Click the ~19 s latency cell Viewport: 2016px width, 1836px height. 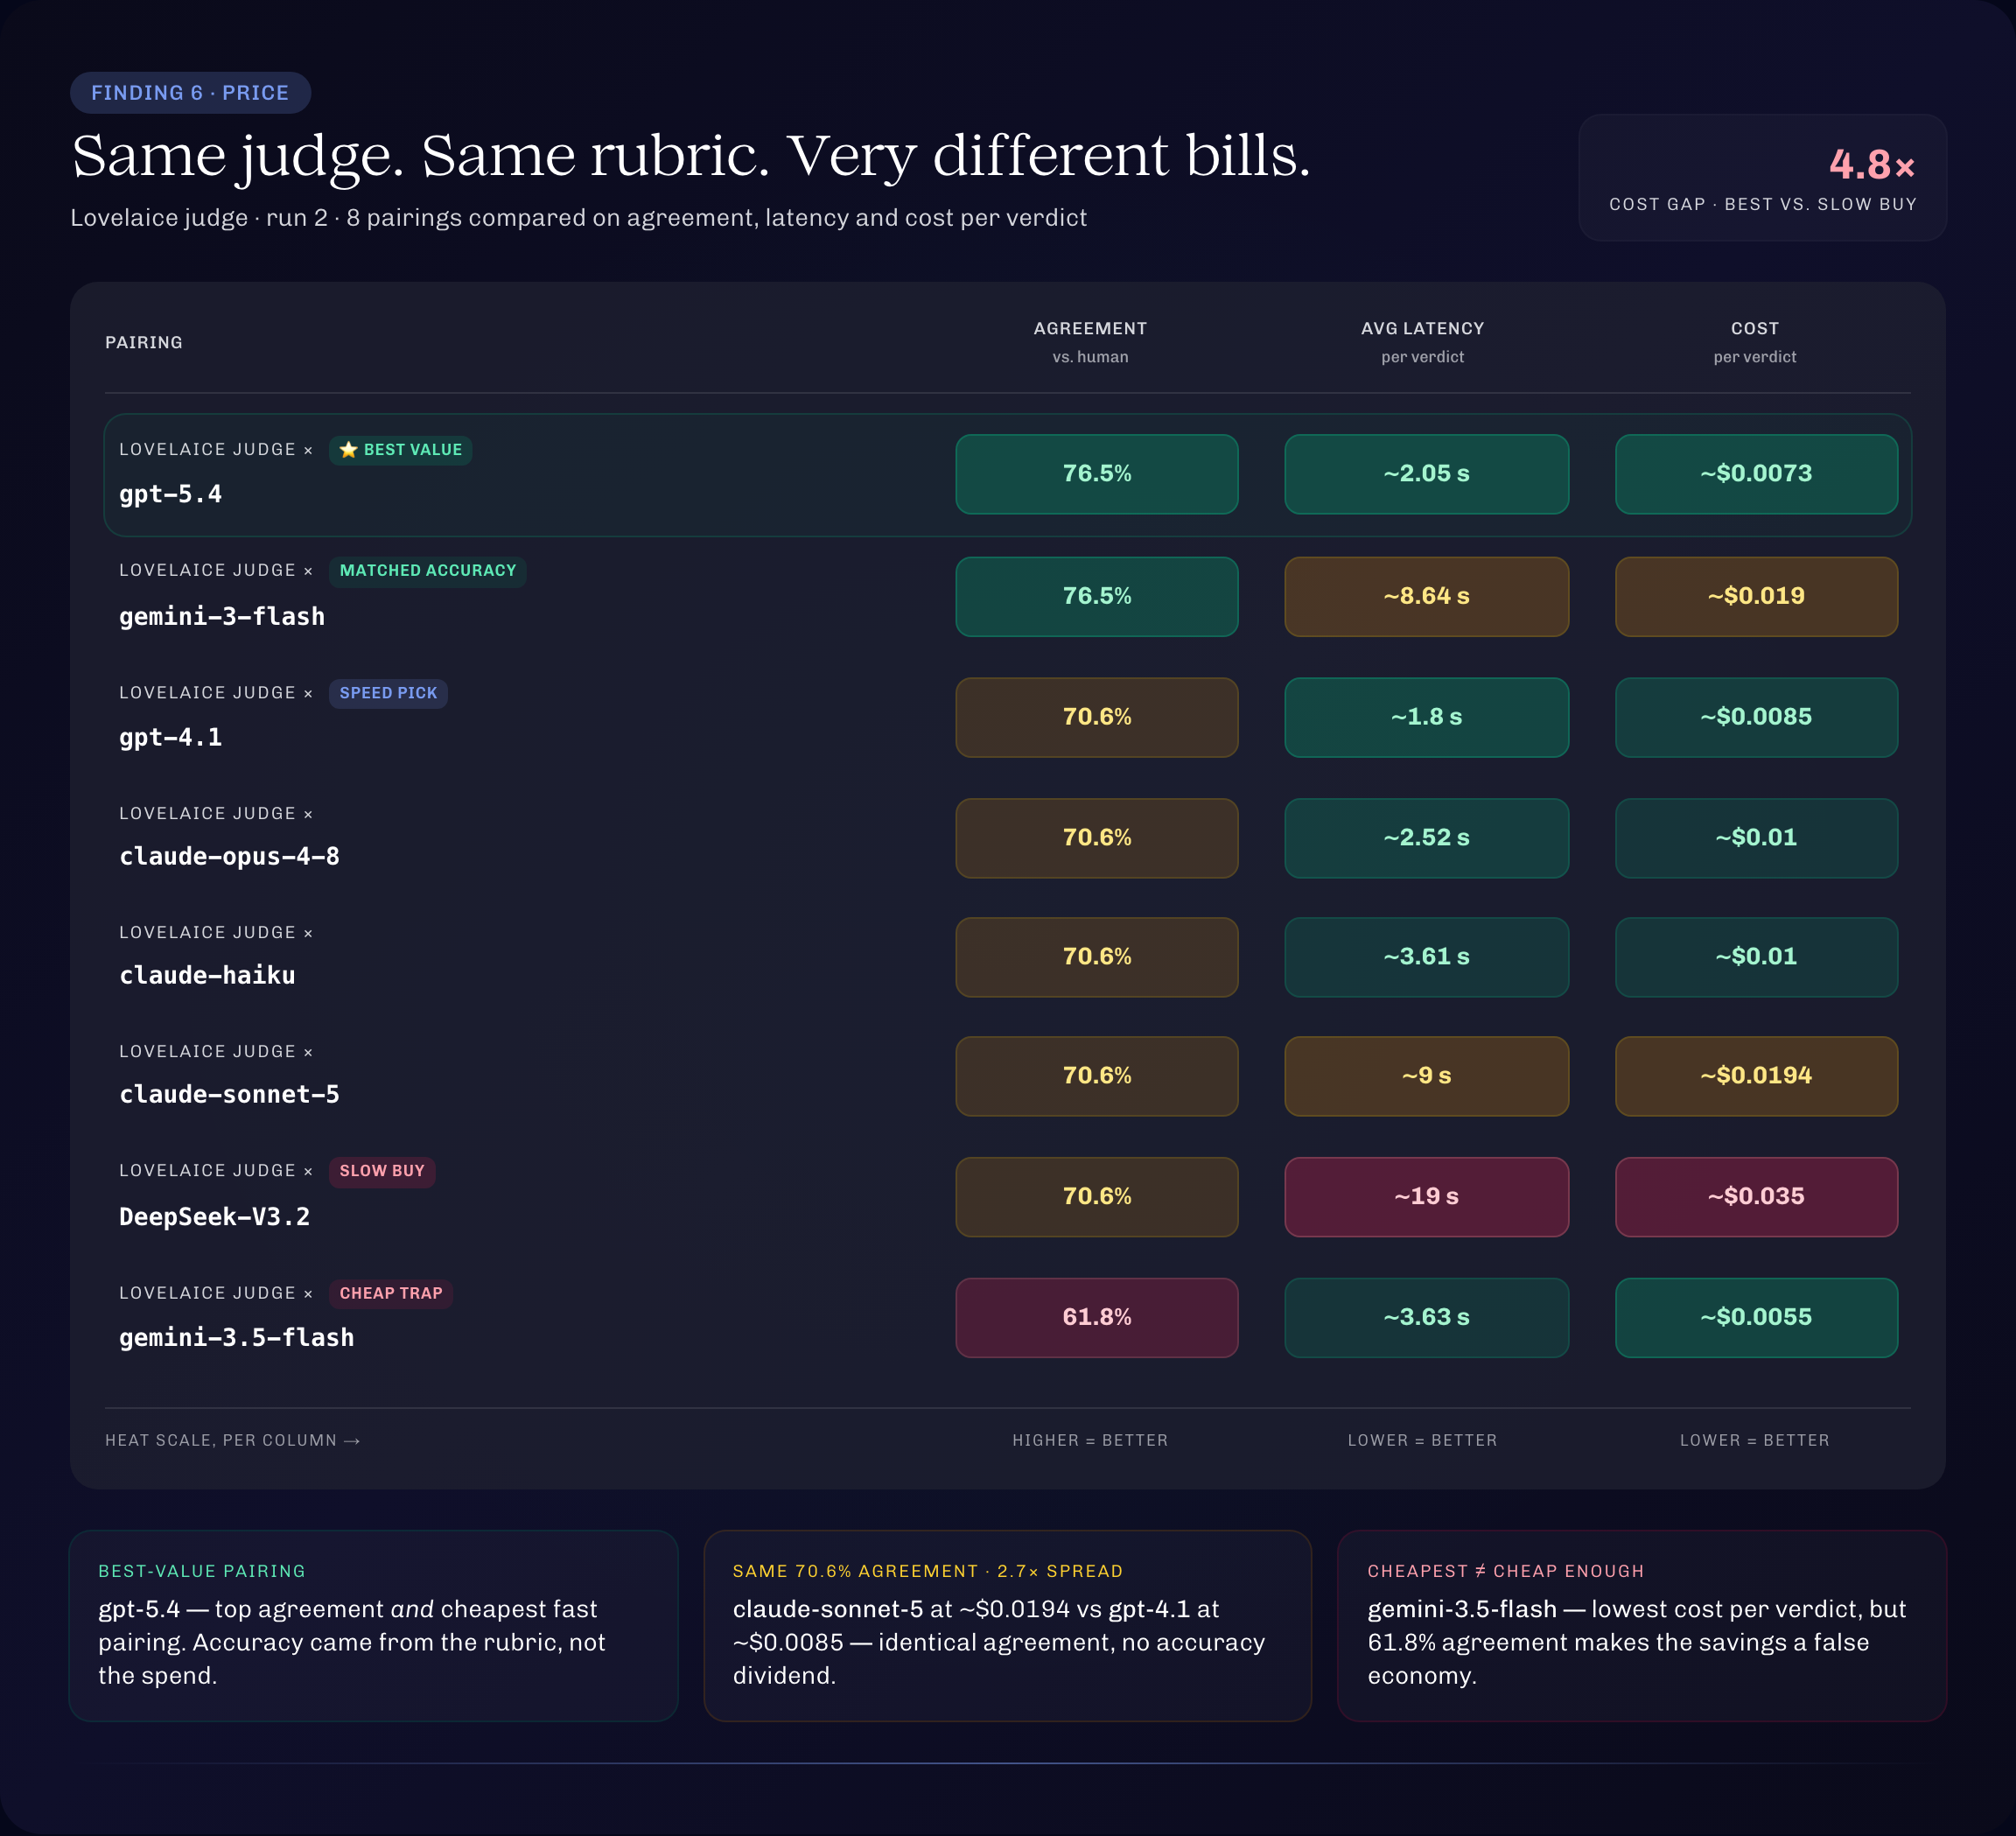[1426, 1197]
